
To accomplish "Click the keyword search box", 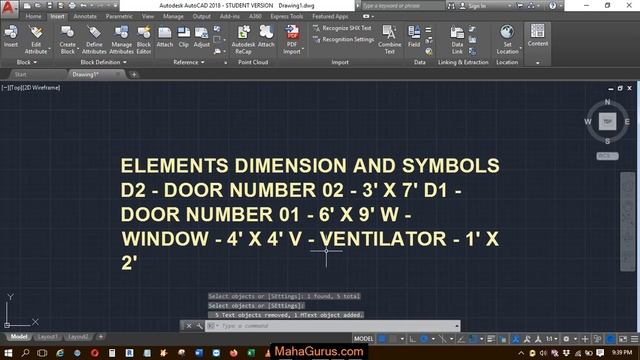I will click(402, 6).
